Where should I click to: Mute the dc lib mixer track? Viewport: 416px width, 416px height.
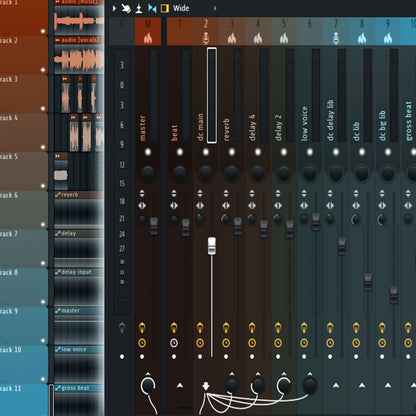362,152
